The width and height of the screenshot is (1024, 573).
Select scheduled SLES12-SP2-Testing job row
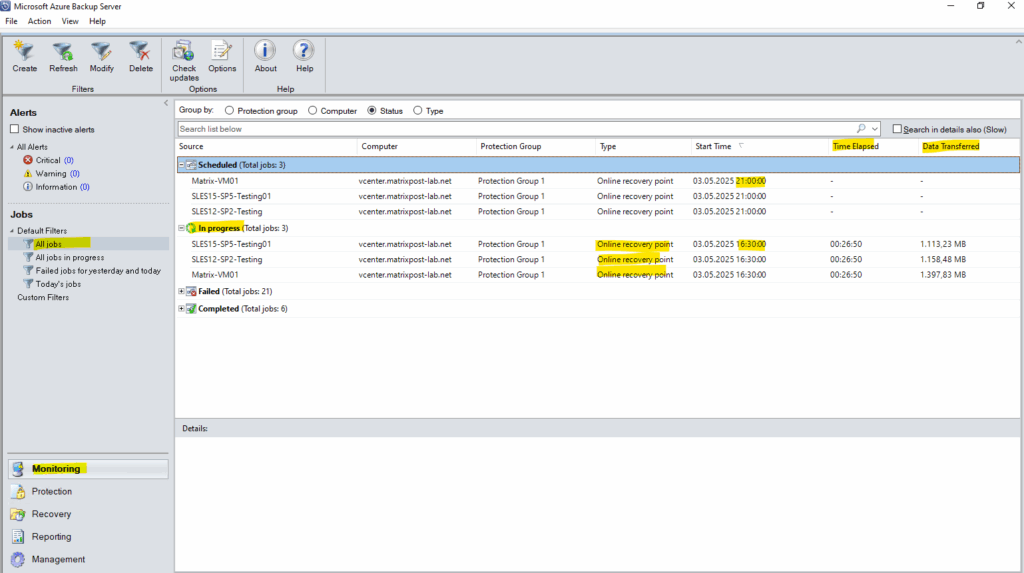click(597, 212)
